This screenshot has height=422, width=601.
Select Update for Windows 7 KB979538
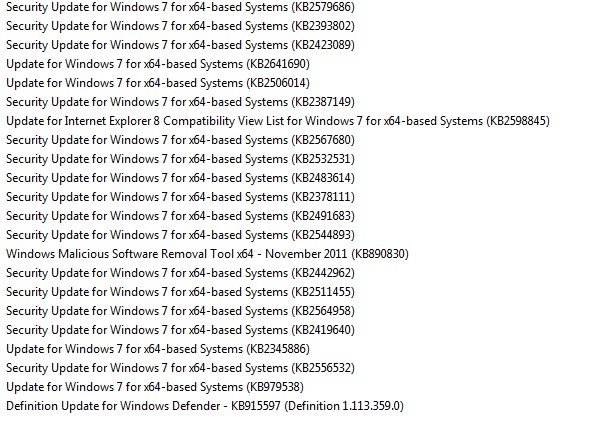pos(155,387)
